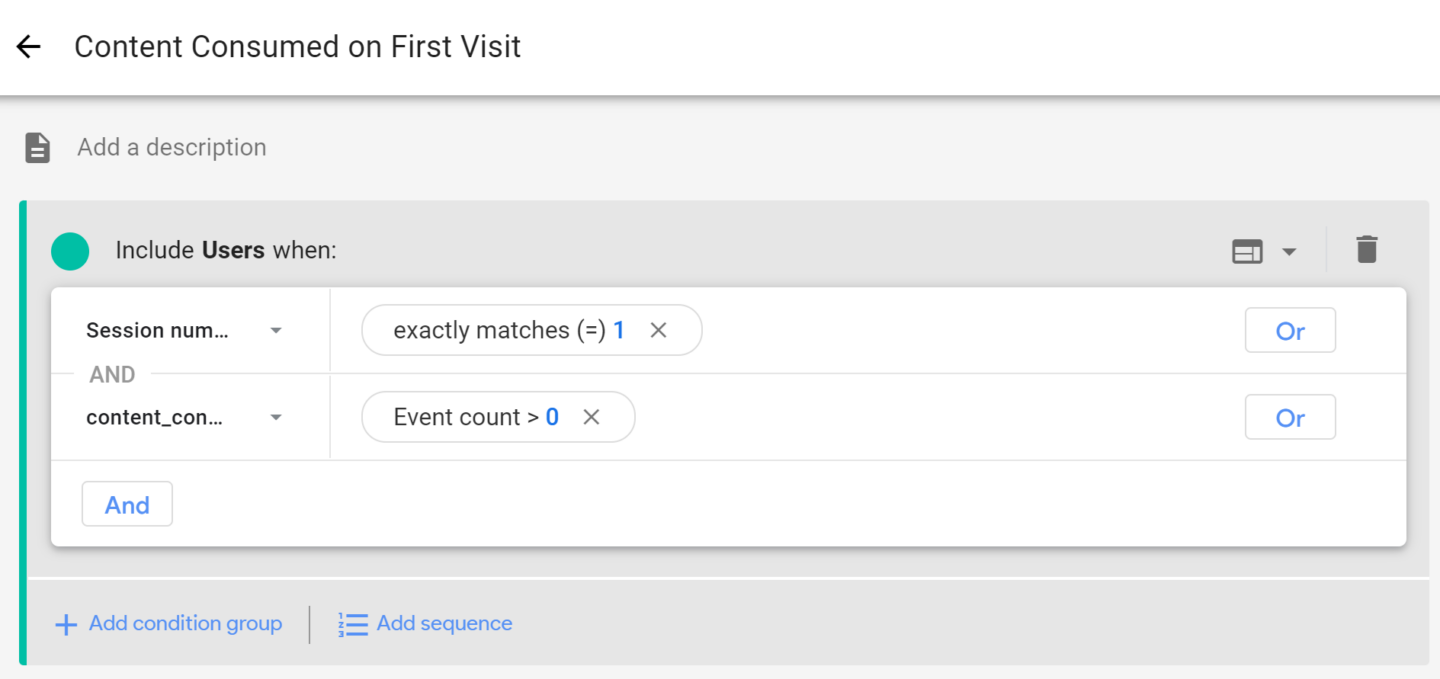Click the back arrow to exit segment editor

tap(28, 46)
